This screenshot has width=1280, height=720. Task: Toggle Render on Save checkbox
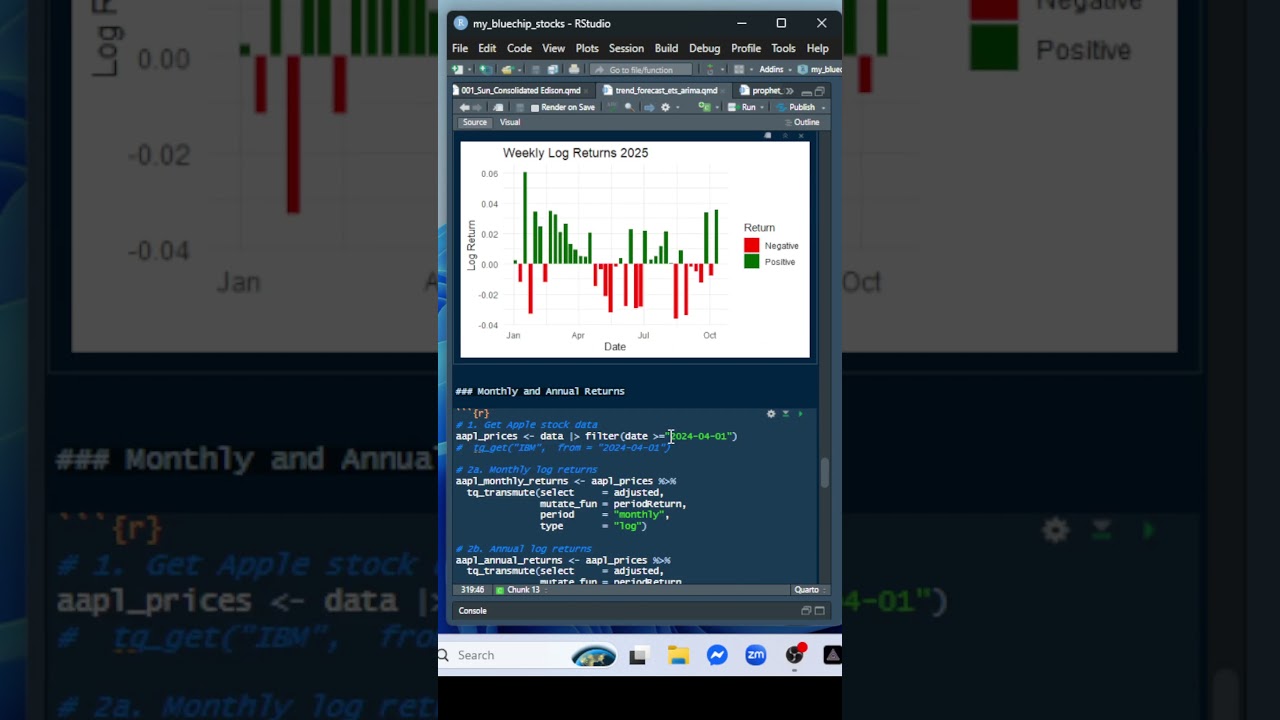point(535,108)
